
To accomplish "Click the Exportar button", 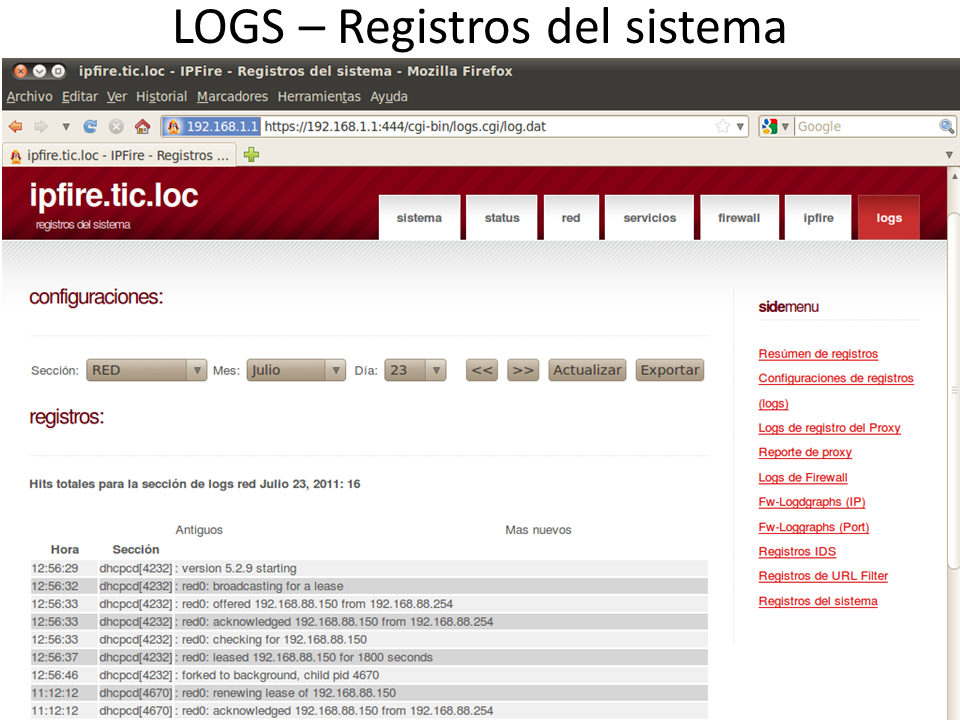I will pos(669,370).
